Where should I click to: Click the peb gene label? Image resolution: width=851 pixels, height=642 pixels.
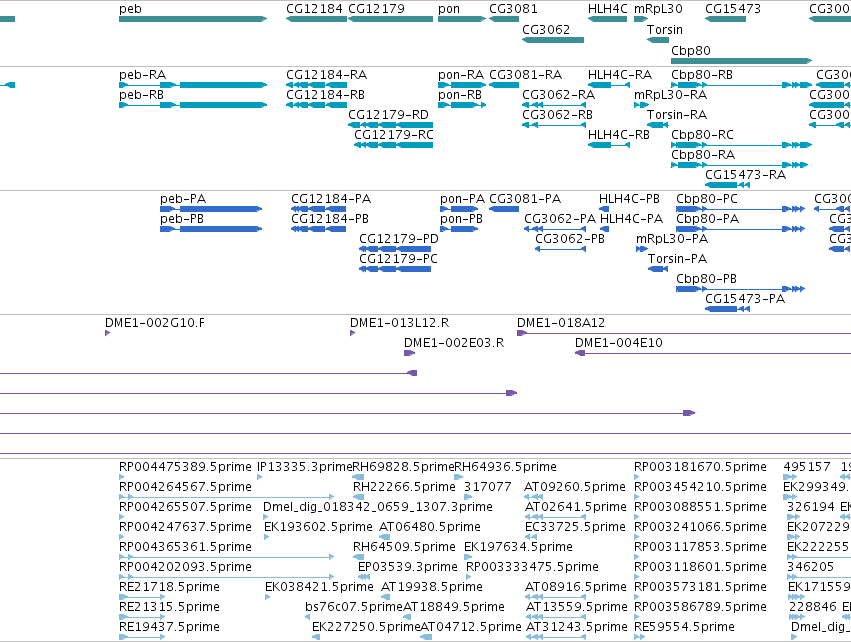tap(130, 9)
